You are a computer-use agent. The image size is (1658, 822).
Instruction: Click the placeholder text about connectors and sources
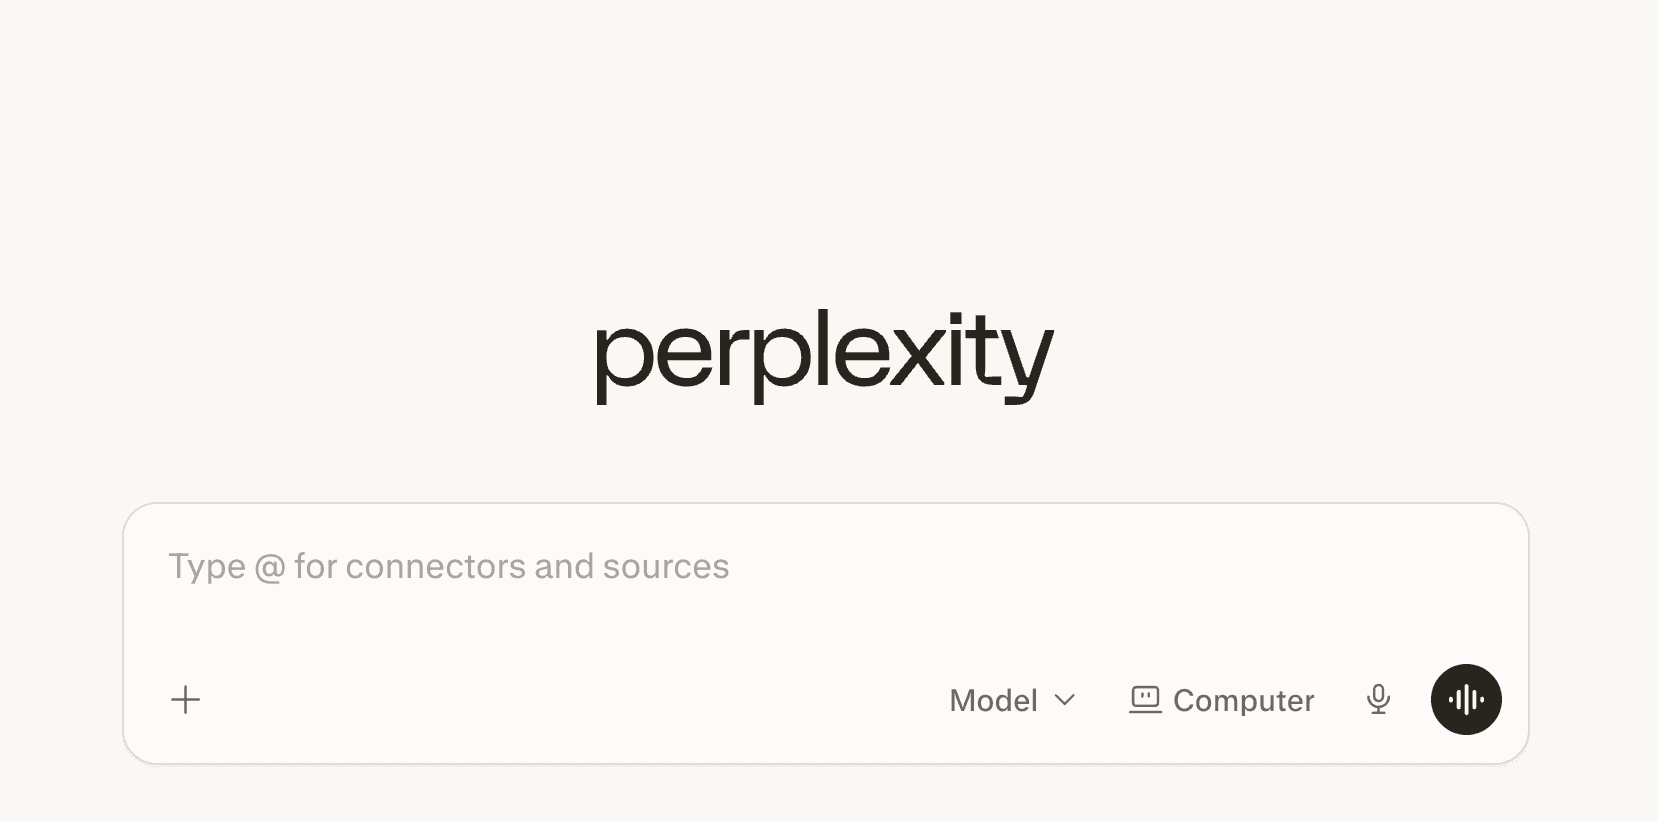[449, 567]
